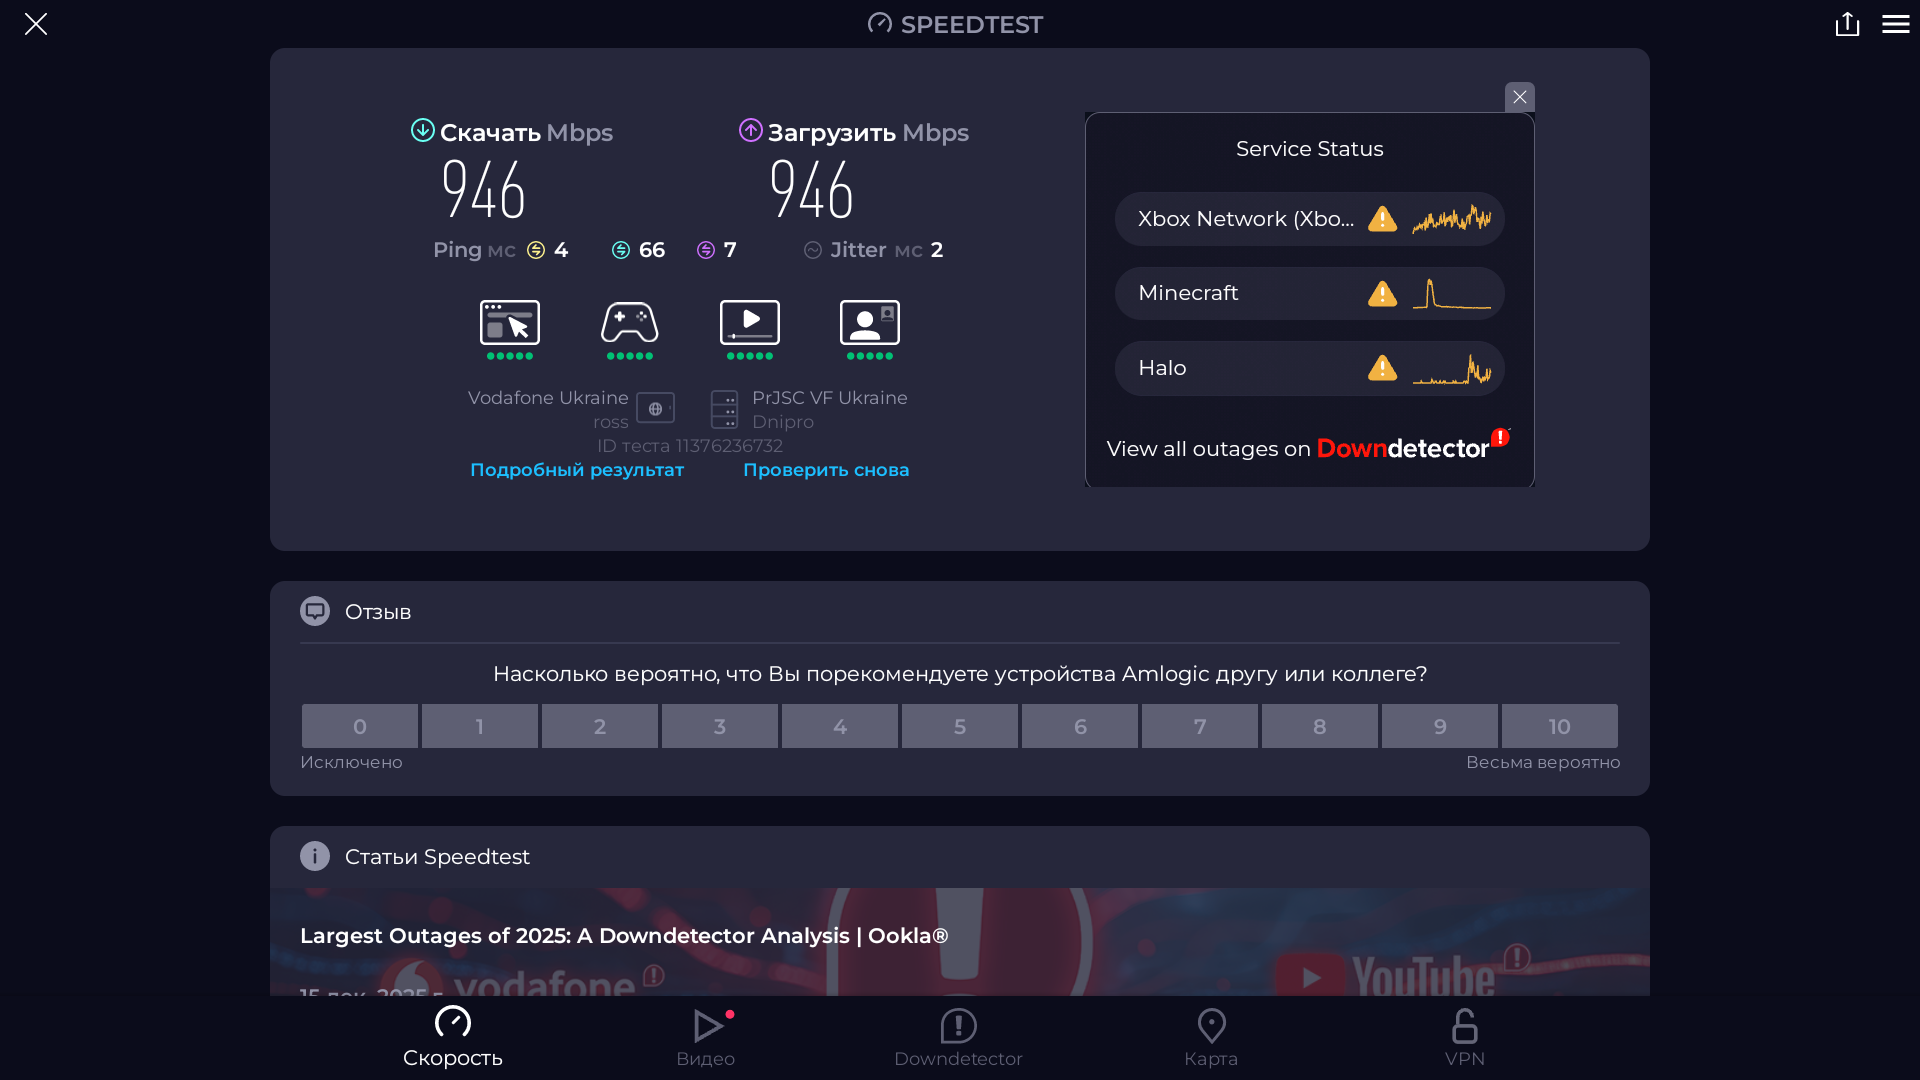Select rating 10 in feedback scale
The width and height of the screenshot is (1920, 1080).
point(1559,727)
